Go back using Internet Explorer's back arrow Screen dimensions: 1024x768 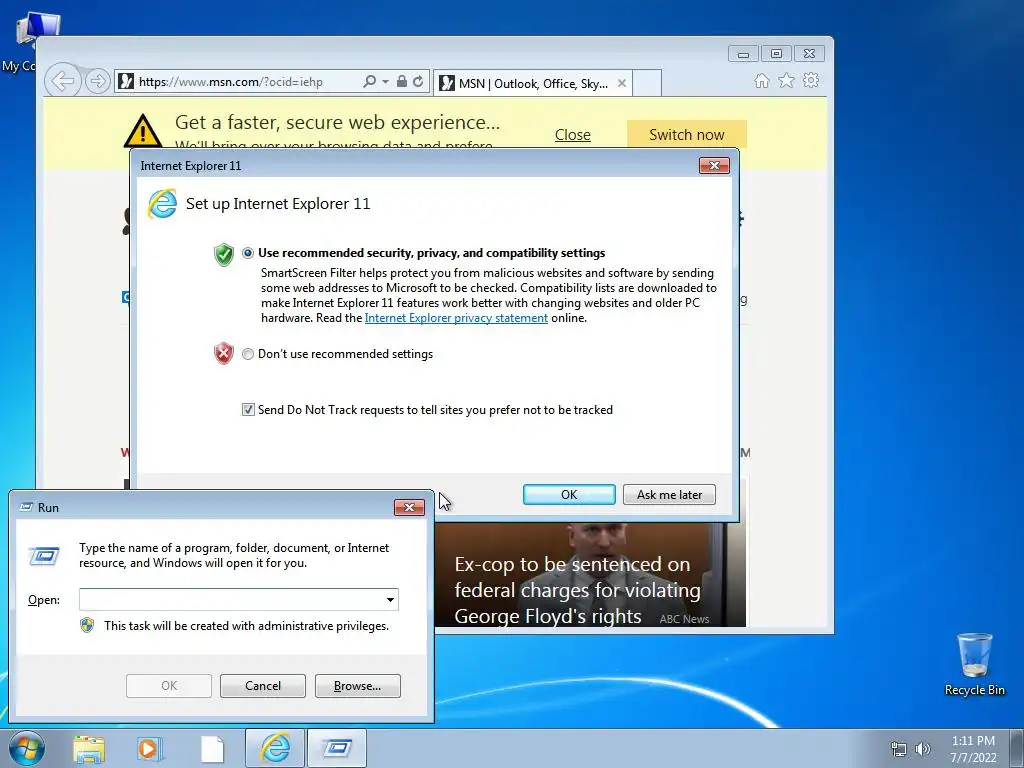(x=63, y=82)
